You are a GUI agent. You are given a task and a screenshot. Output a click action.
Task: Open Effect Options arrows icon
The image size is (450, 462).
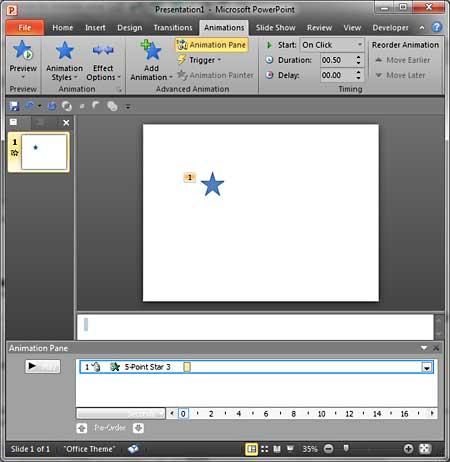click(x=103, y=50)
